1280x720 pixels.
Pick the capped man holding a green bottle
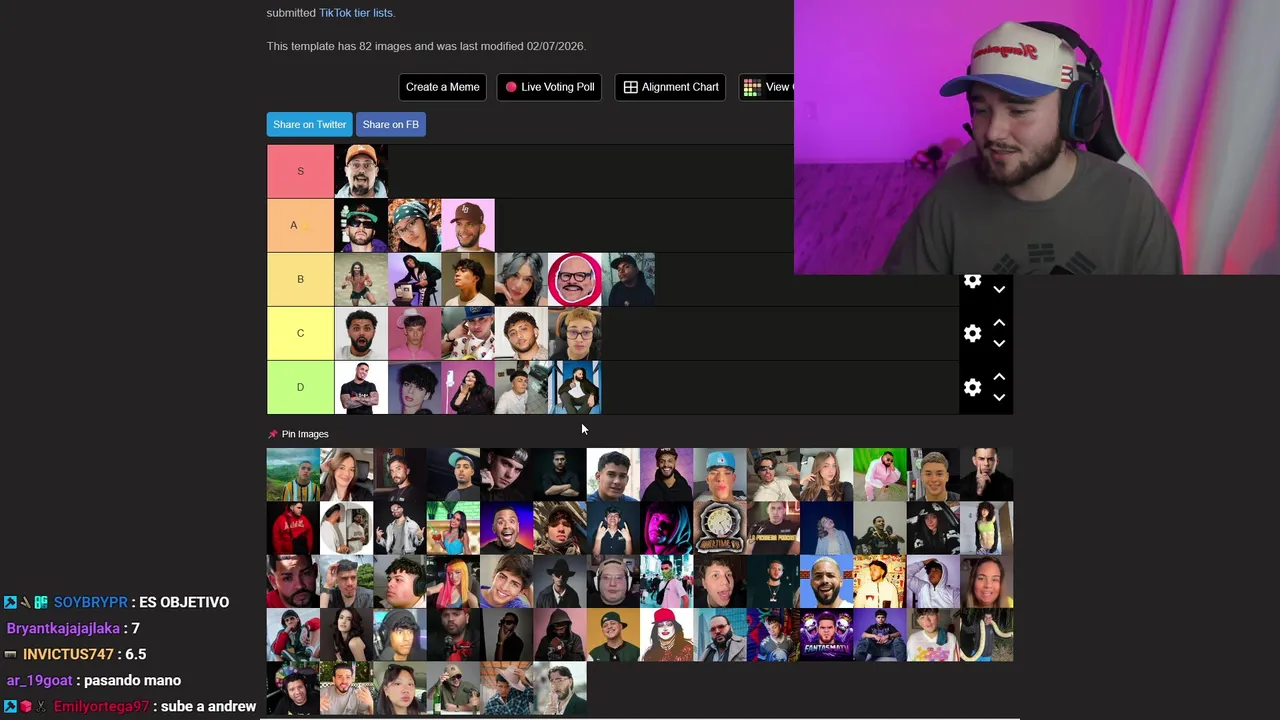(453, 688)
